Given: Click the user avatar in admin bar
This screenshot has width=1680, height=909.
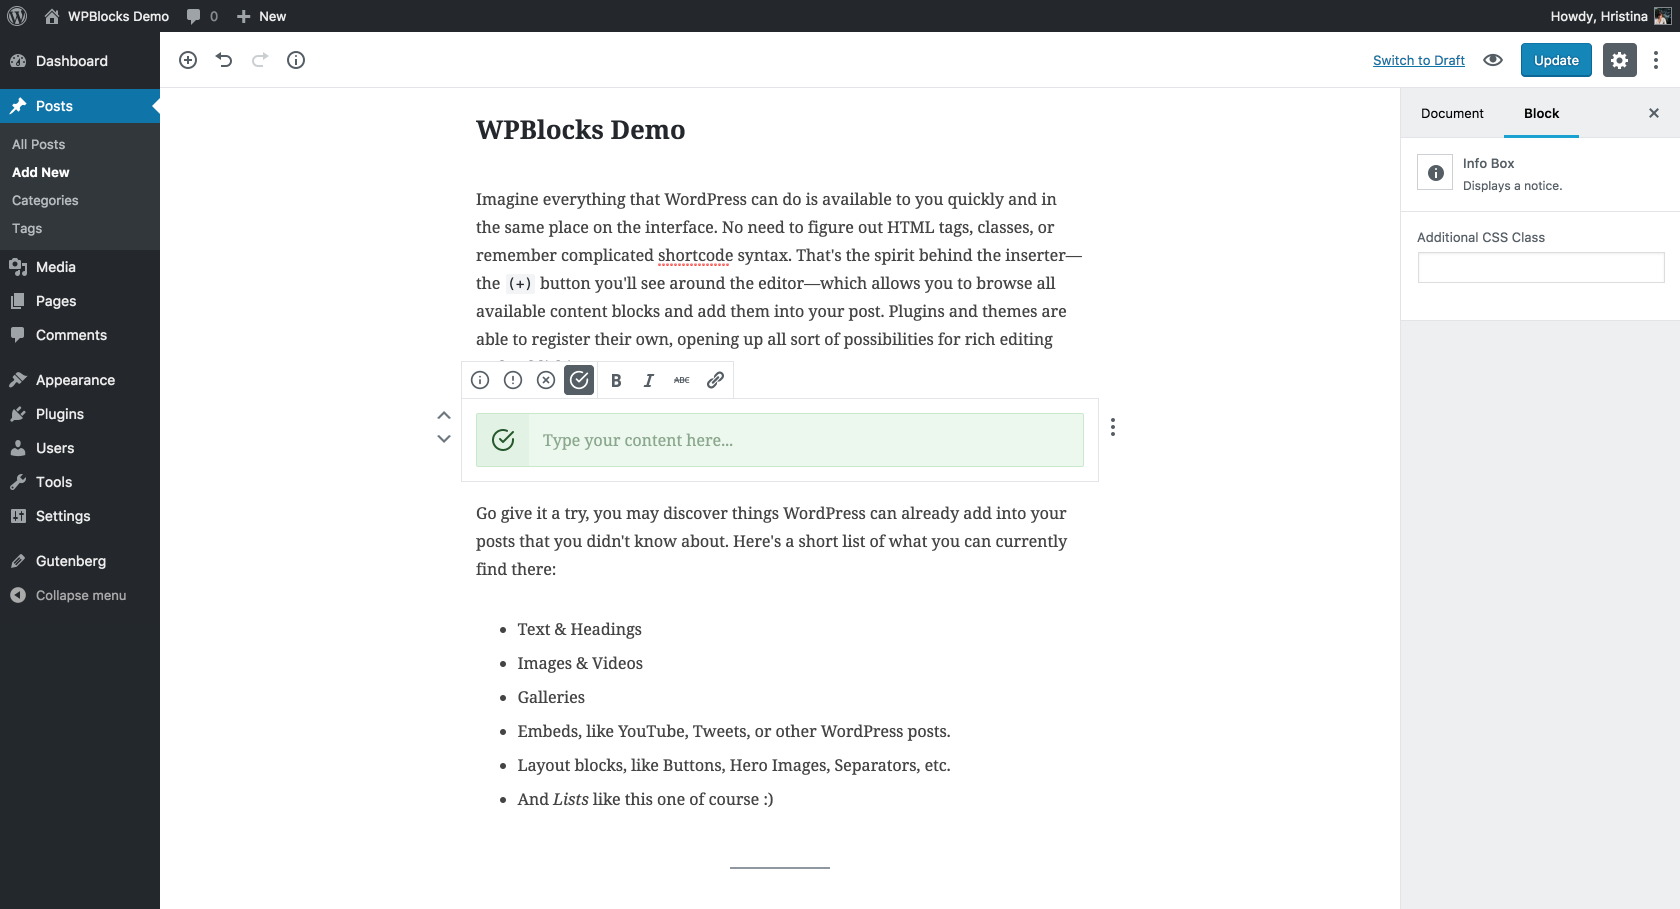Looking at the screenshot, I should (x=1662, y=16).
